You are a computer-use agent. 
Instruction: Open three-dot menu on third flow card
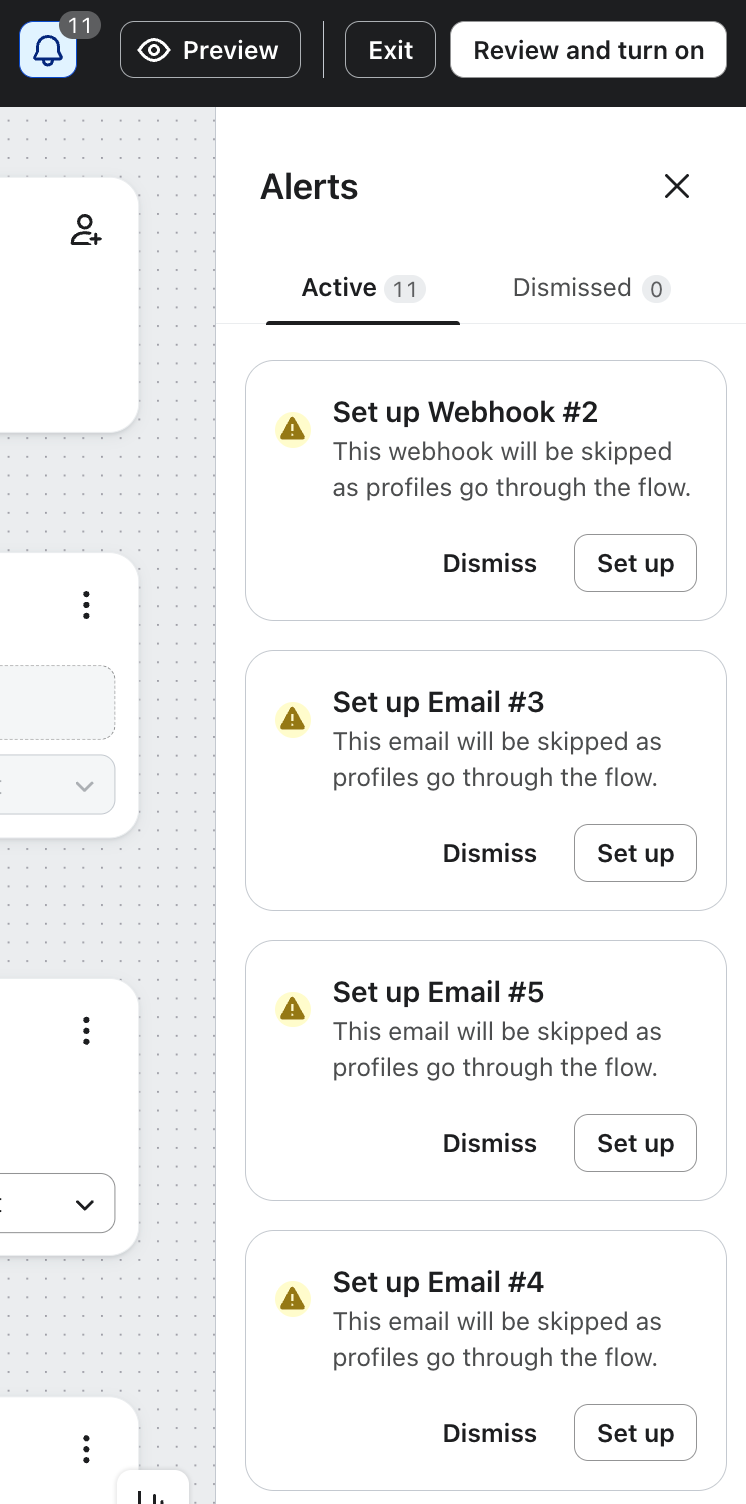pos(86,1031)
